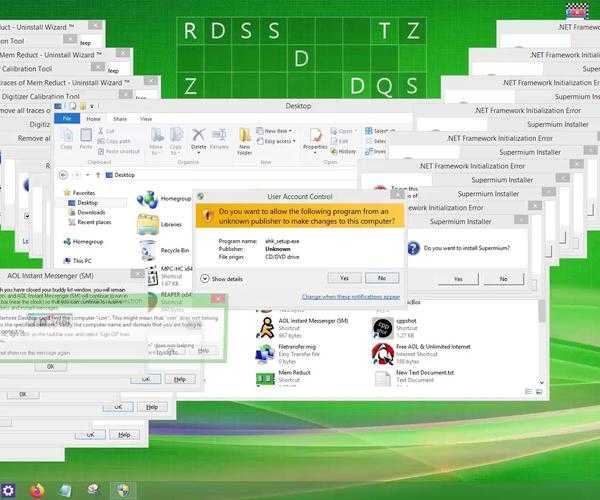Viewport: 600px width, 500px height.
Task: Select the New Text Document.txt file
Action: [414, 378]
